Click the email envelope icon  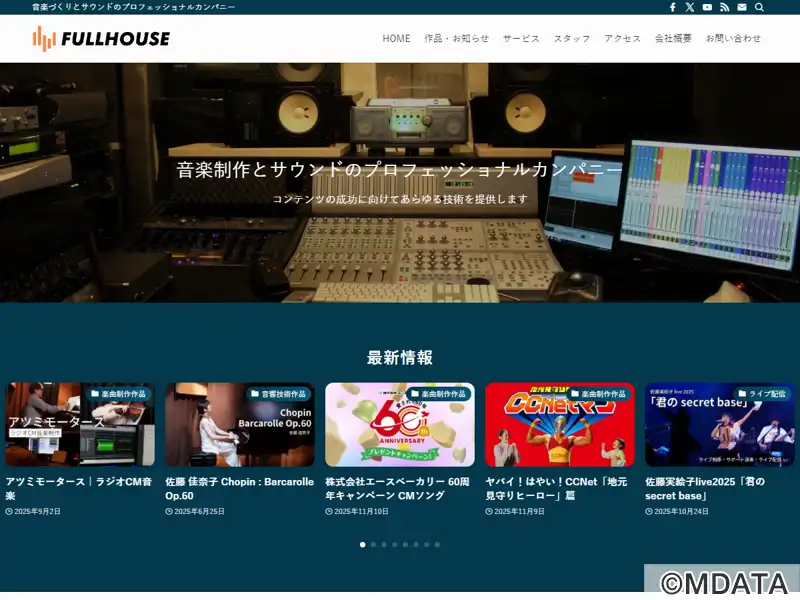(742, 7)
